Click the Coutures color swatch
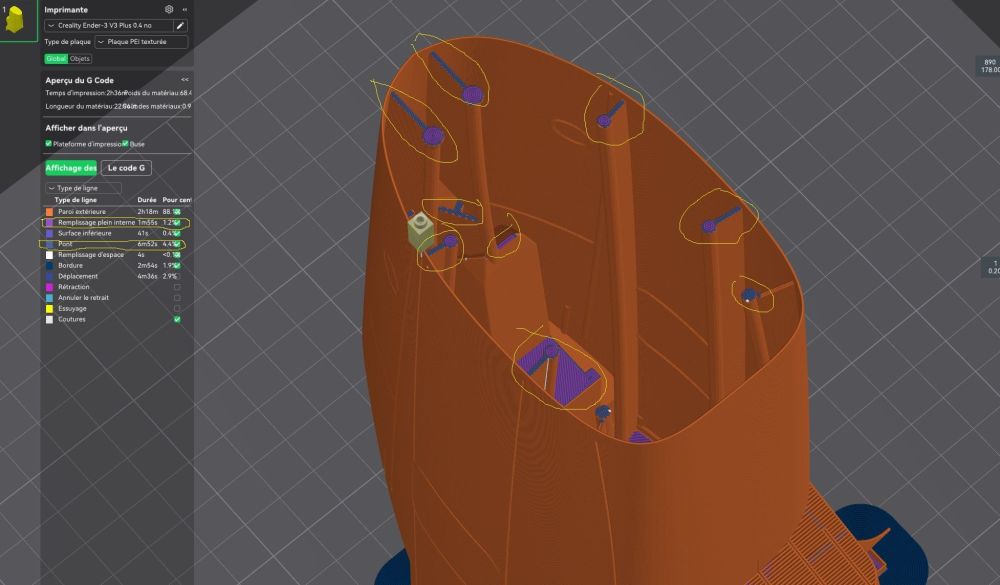1000x585 pixels. click(x=50, y=320)
